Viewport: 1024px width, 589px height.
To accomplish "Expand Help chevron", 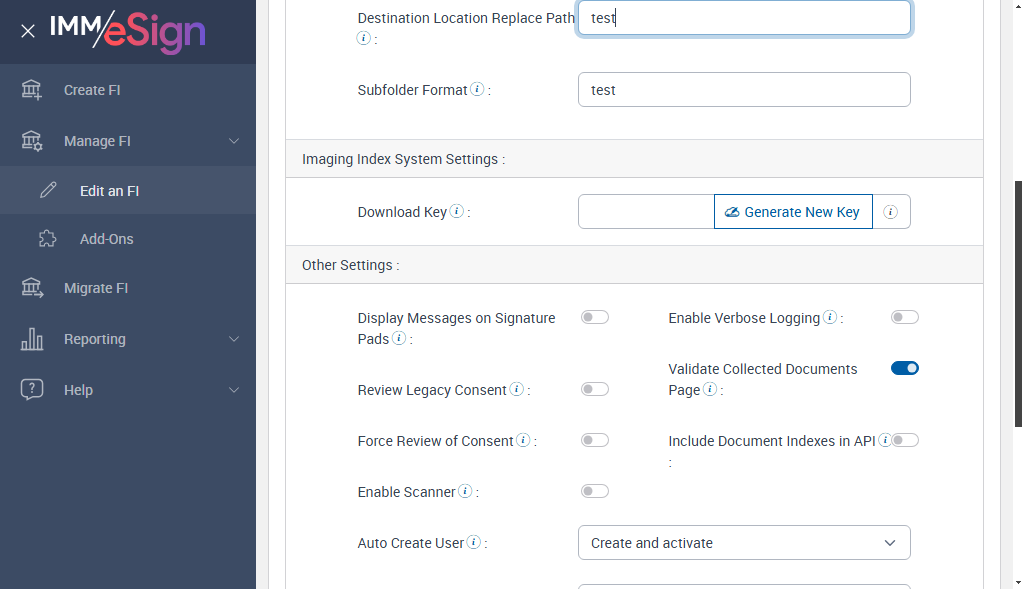I will pos(234,390).
